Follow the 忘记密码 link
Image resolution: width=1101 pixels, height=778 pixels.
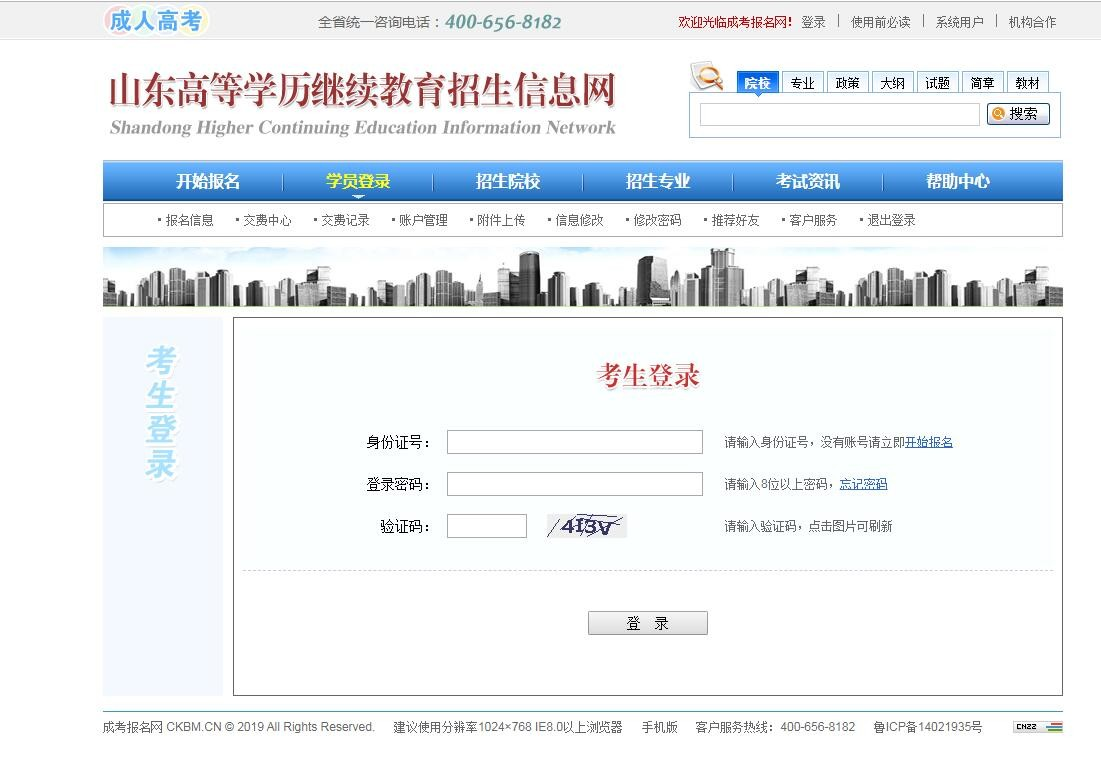click(x=863, y=484)
